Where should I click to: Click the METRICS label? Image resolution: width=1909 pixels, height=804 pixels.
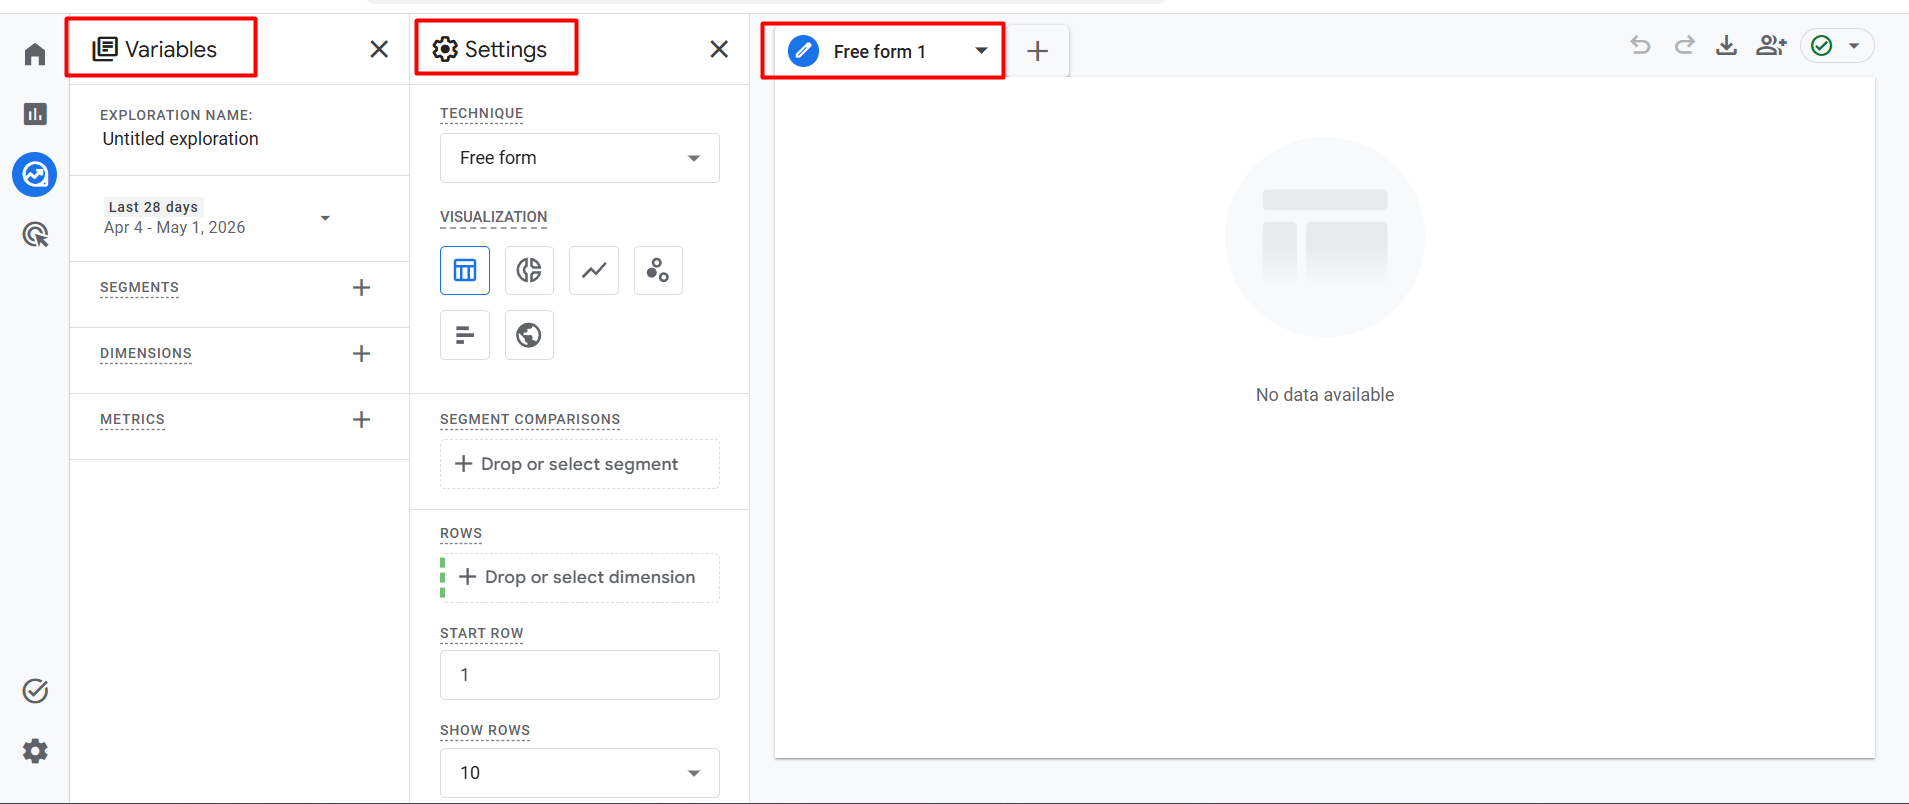(132, 420)
